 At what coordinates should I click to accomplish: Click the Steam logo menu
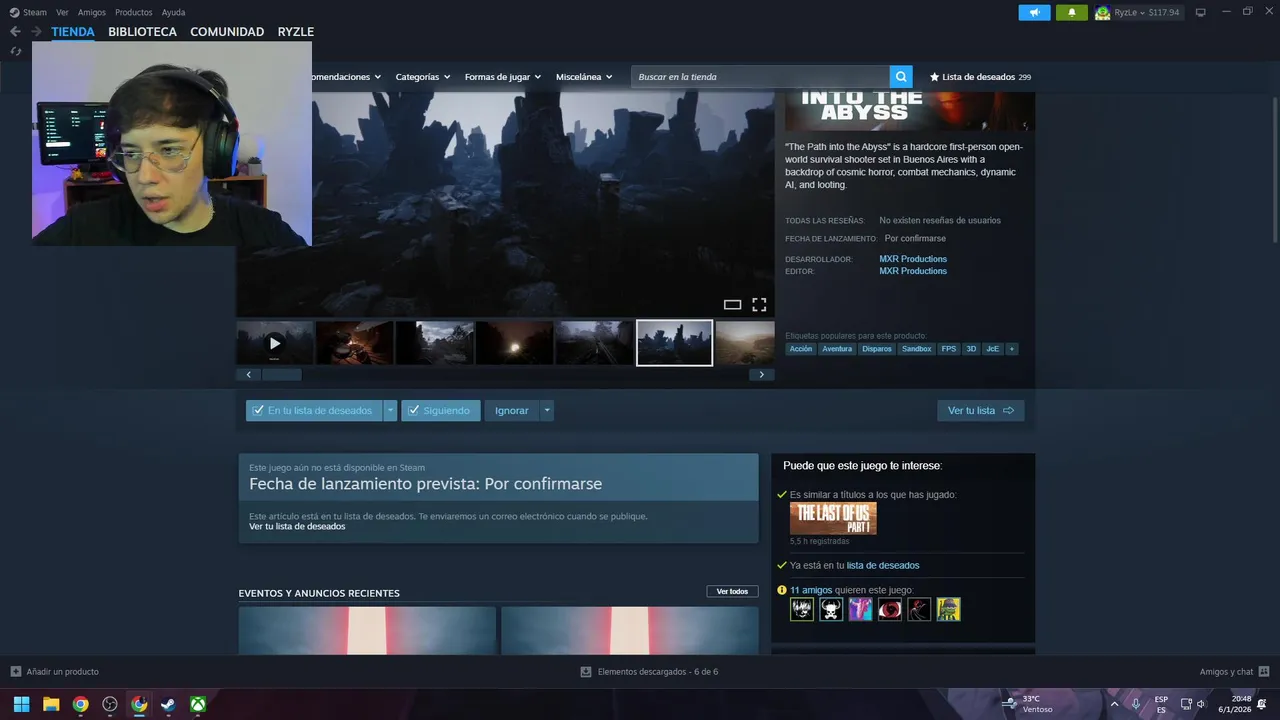tap(28, 12)
